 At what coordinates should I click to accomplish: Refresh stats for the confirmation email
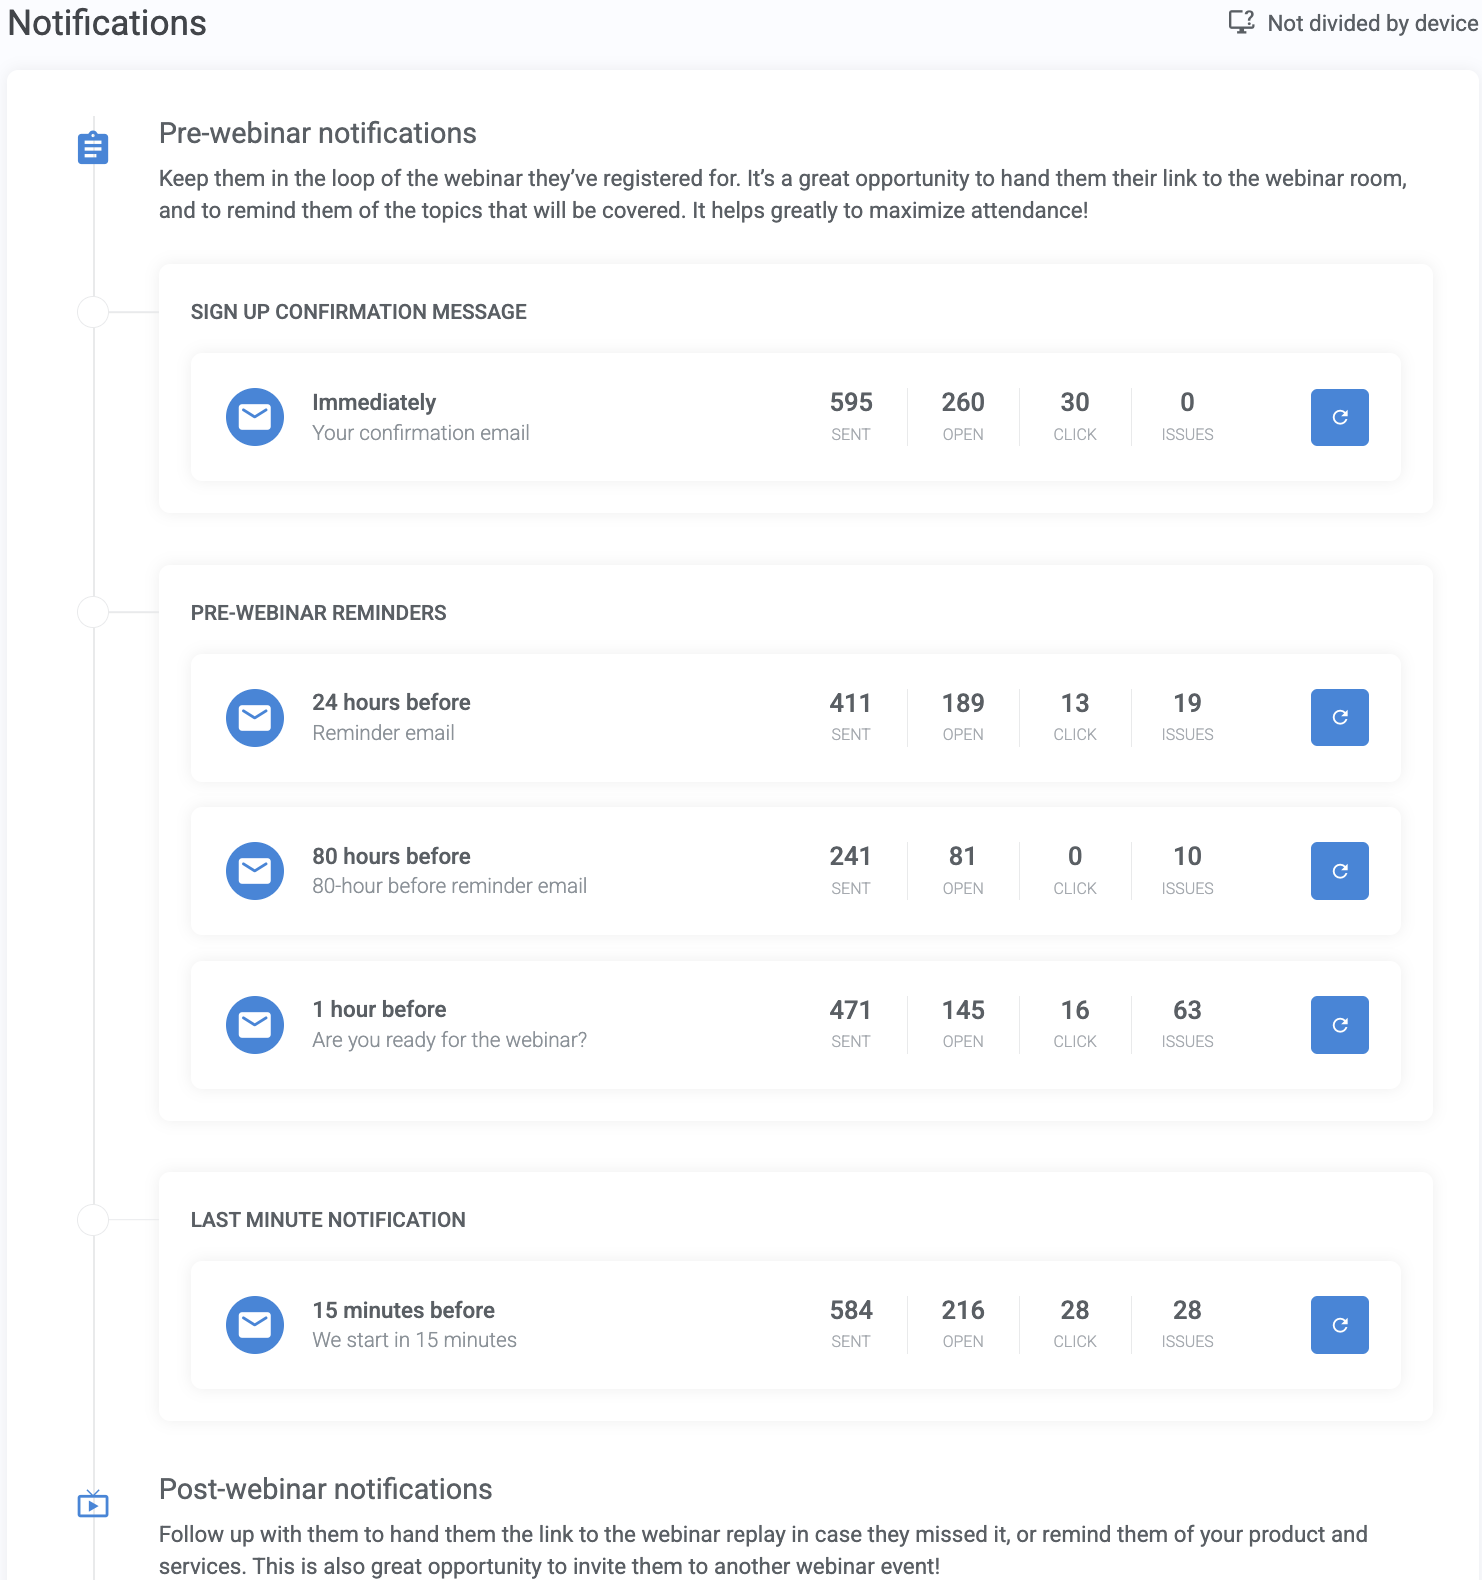[x=1339, y=417]
